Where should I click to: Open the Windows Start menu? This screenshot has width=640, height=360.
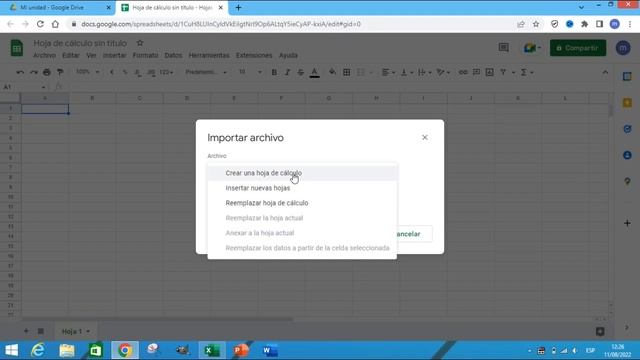click(11, 350)
